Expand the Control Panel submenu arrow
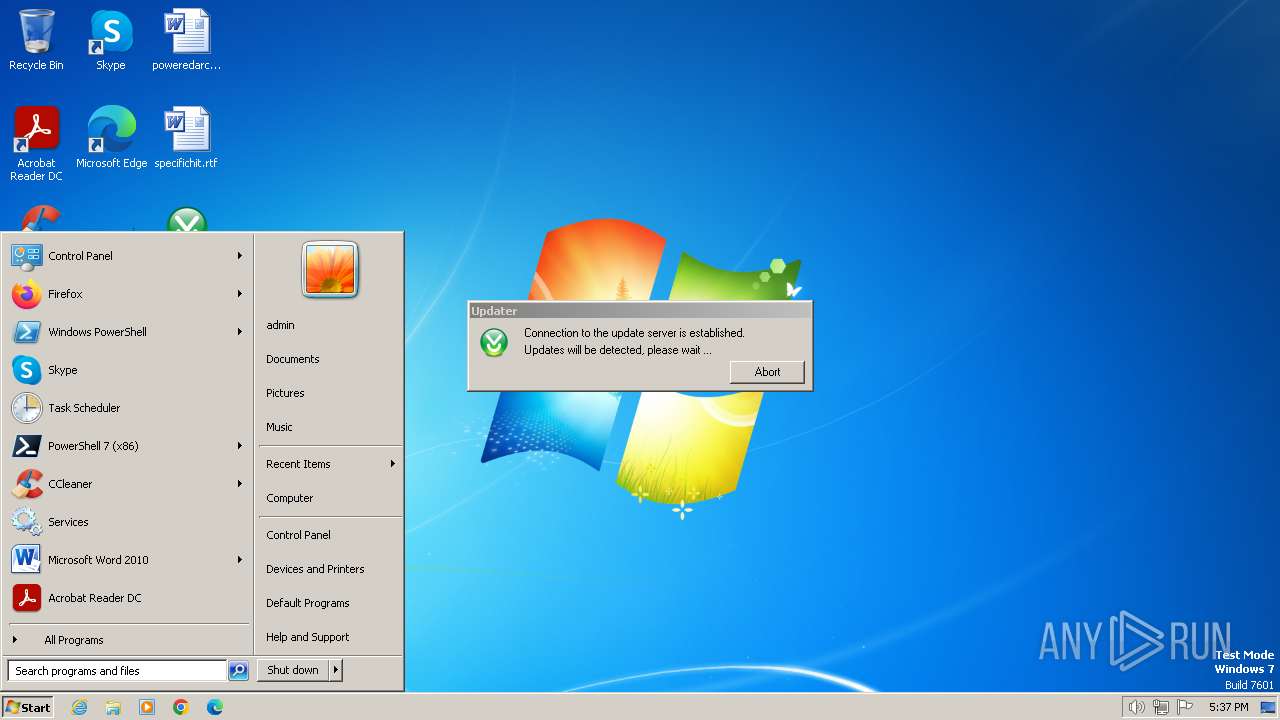This screenshot has height=720, width=1280. coord(240,256)
